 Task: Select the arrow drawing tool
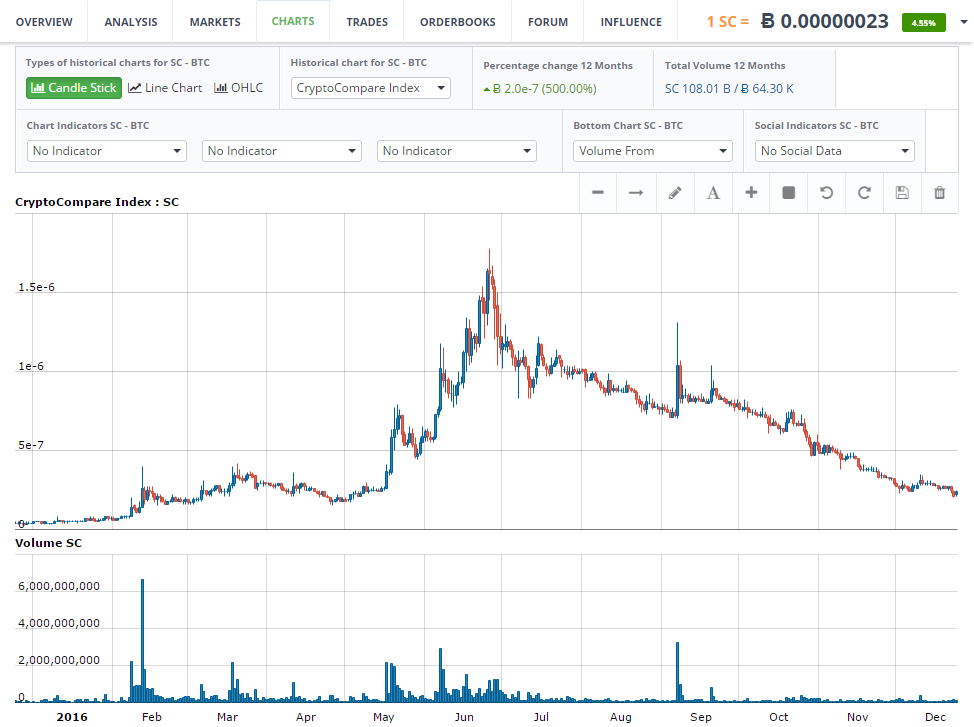636,193
